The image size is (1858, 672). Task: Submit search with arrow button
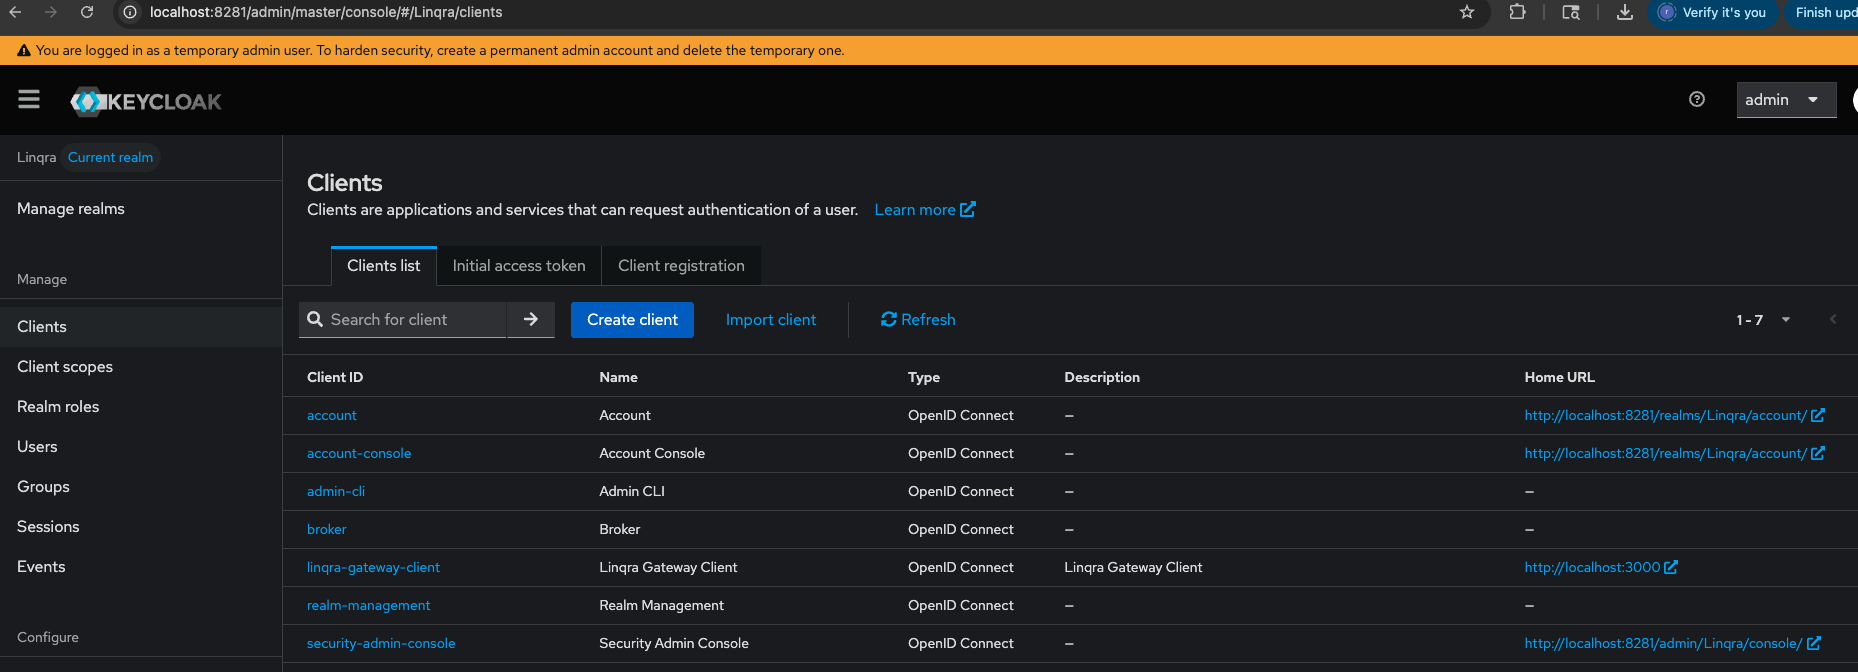531,320
